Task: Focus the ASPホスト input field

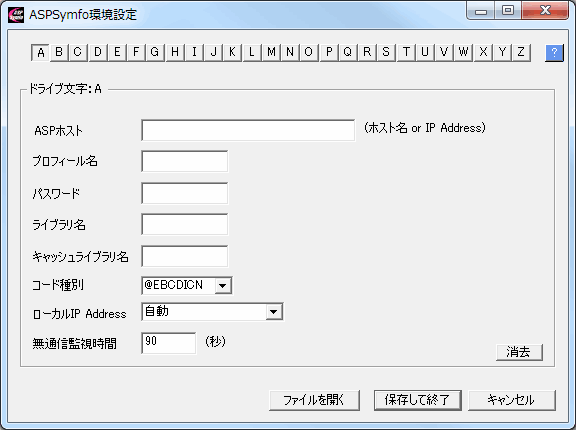Action: coord(248,130)
